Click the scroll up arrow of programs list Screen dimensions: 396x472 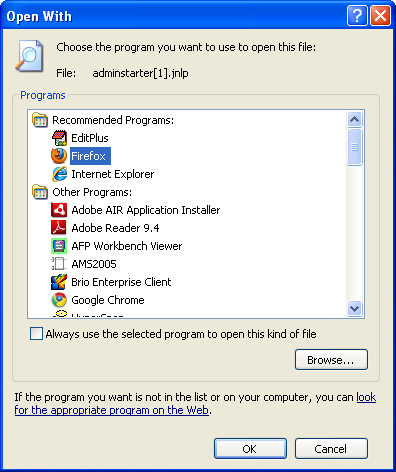(x=354, y=119)
